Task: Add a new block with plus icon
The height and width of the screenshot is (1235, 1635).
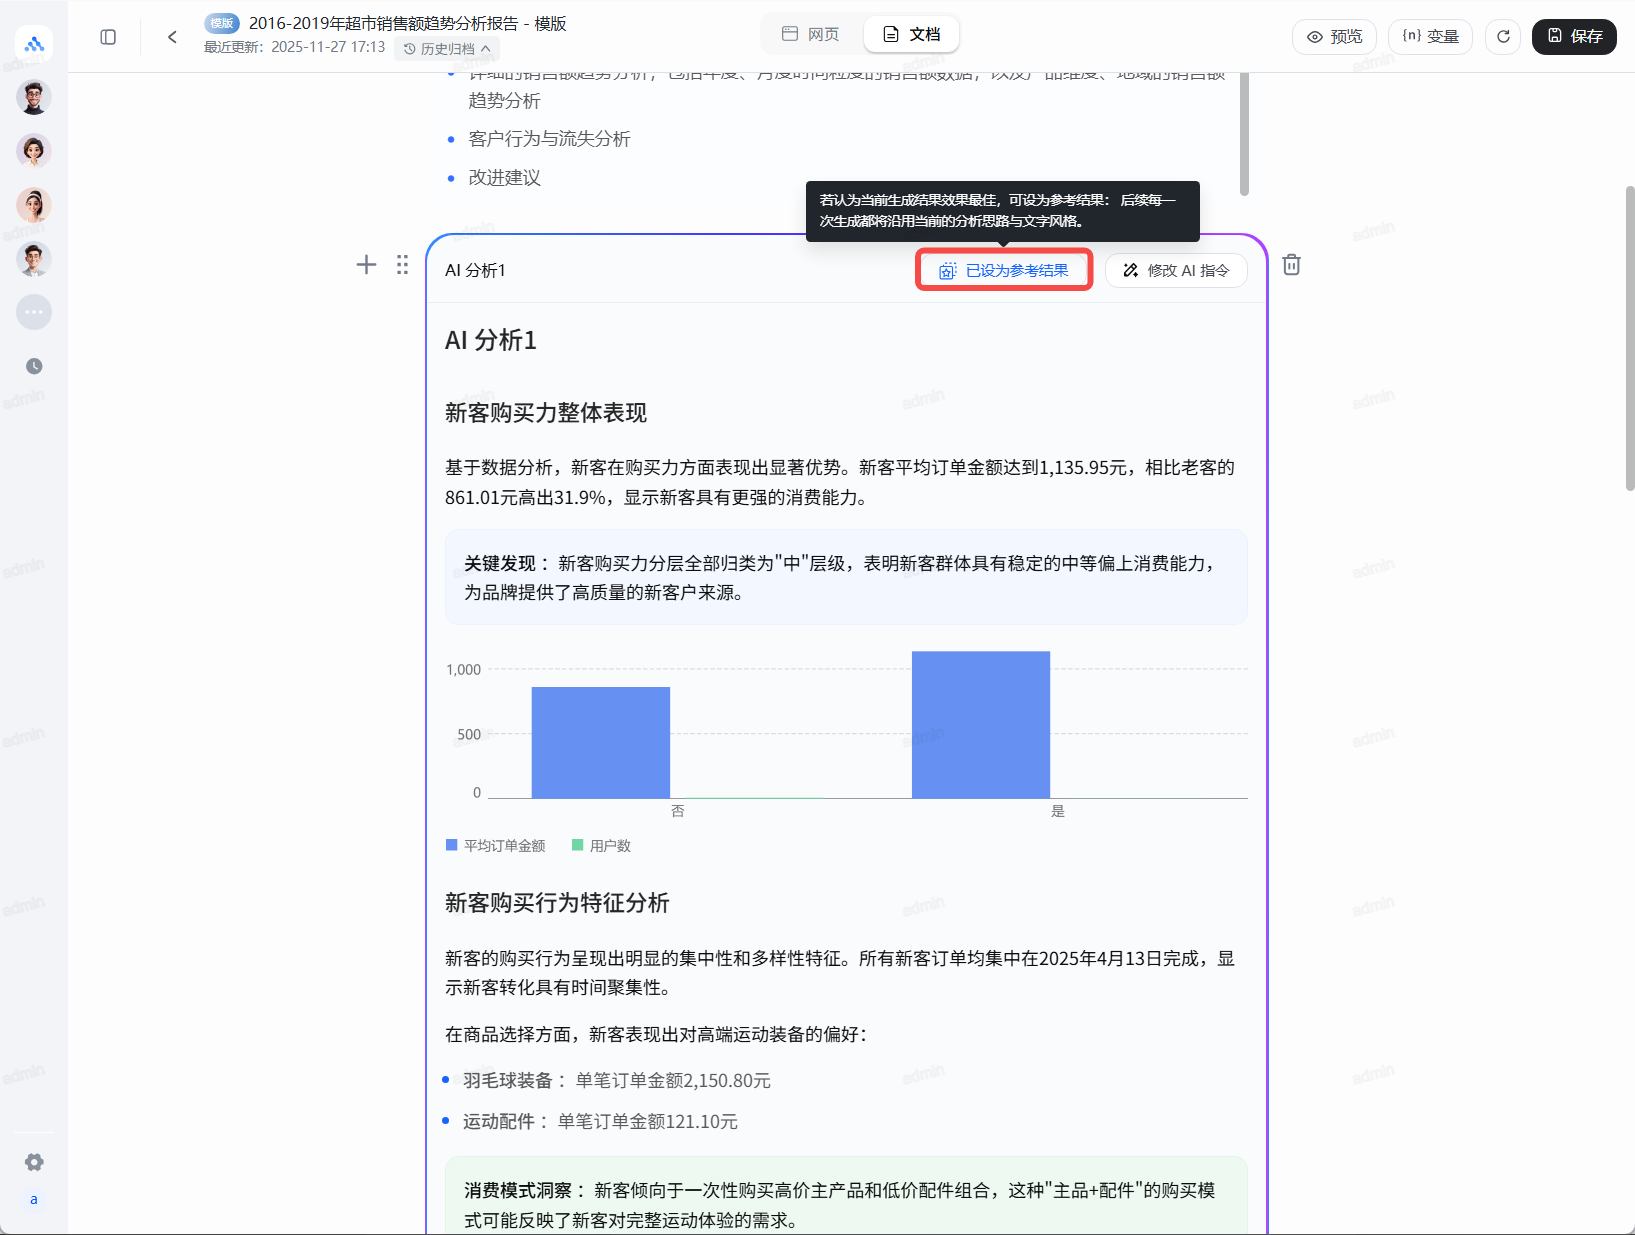Action: [366, 265]
